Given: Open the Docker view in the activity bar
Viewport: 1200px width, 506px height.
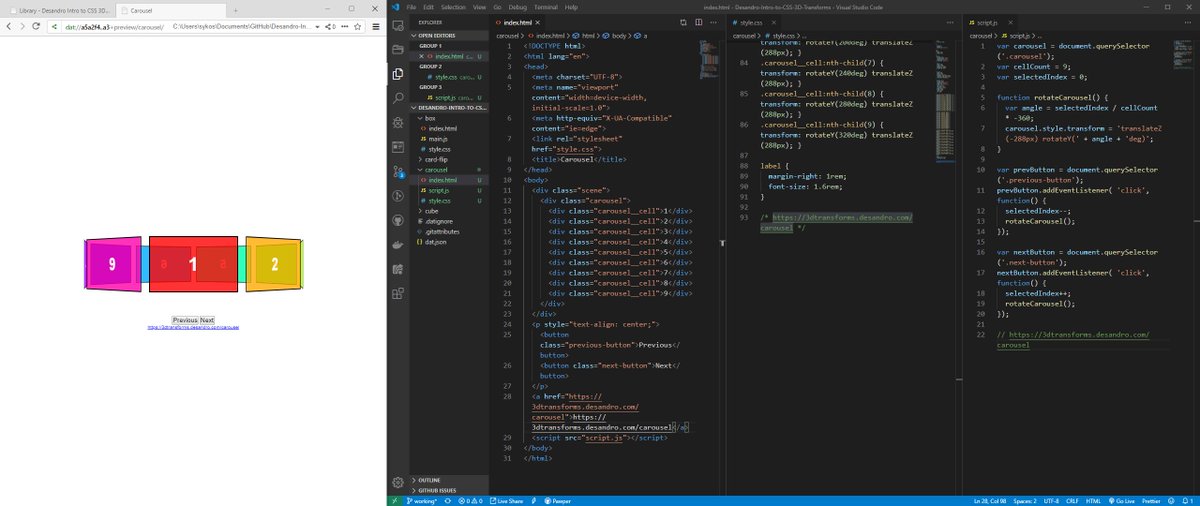Looking at the screenshot, I should coord(398,243).
